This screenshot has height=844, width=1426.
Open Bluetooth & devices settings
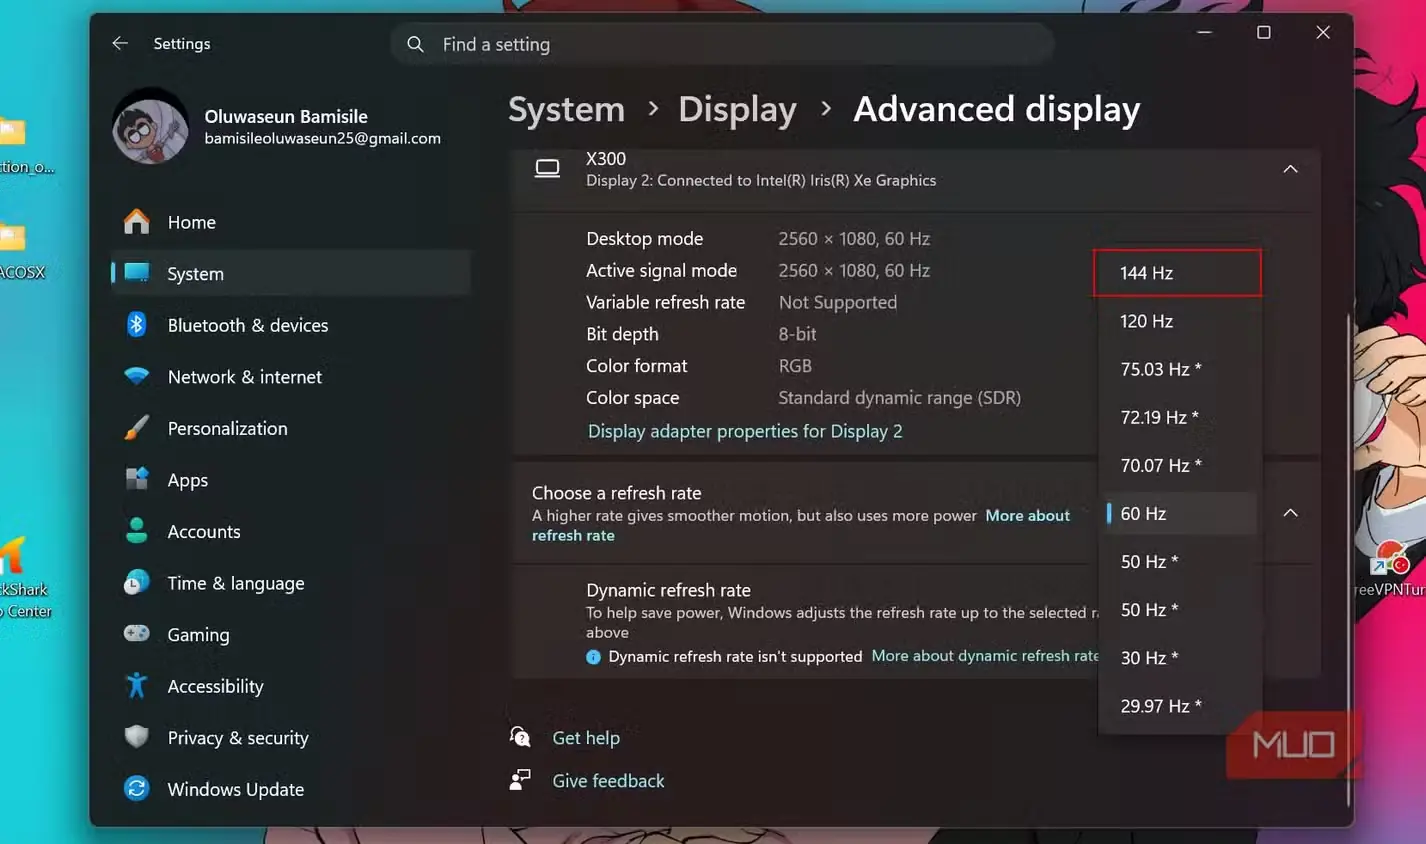(x=290, y=325)
